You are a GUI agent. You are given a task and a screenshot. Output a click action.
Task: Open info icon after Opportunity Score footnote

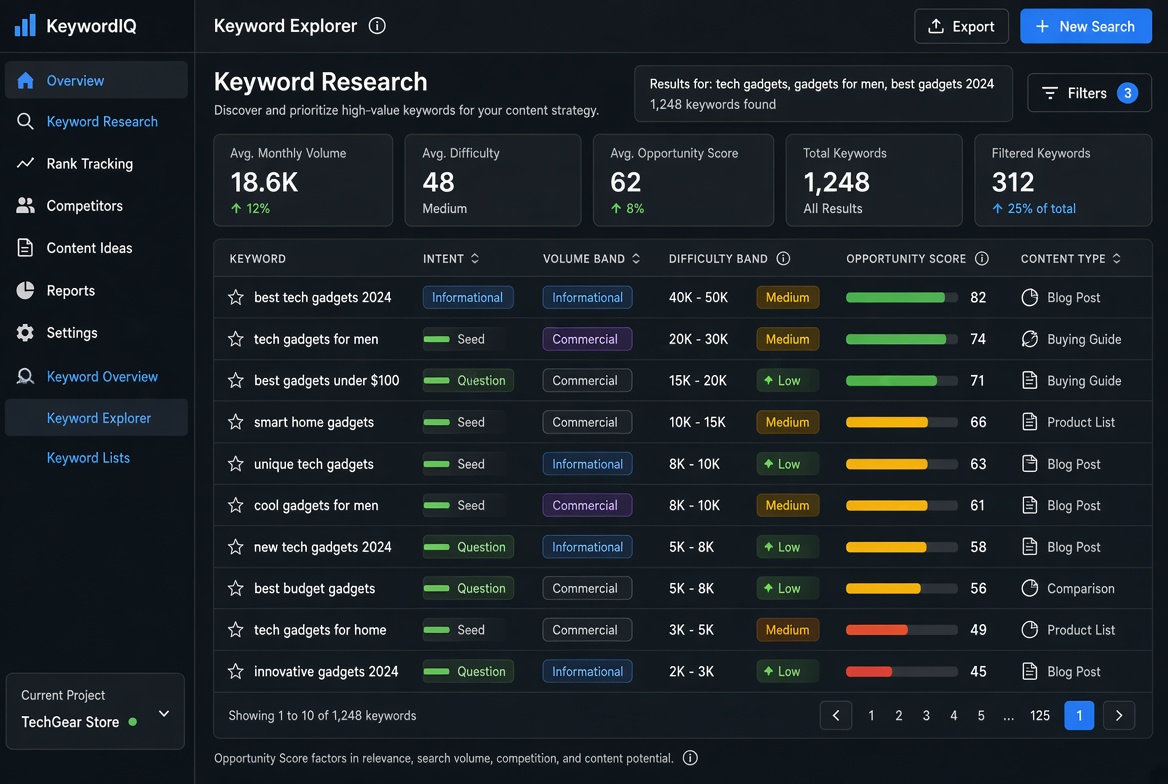click(x=691, y=758)
